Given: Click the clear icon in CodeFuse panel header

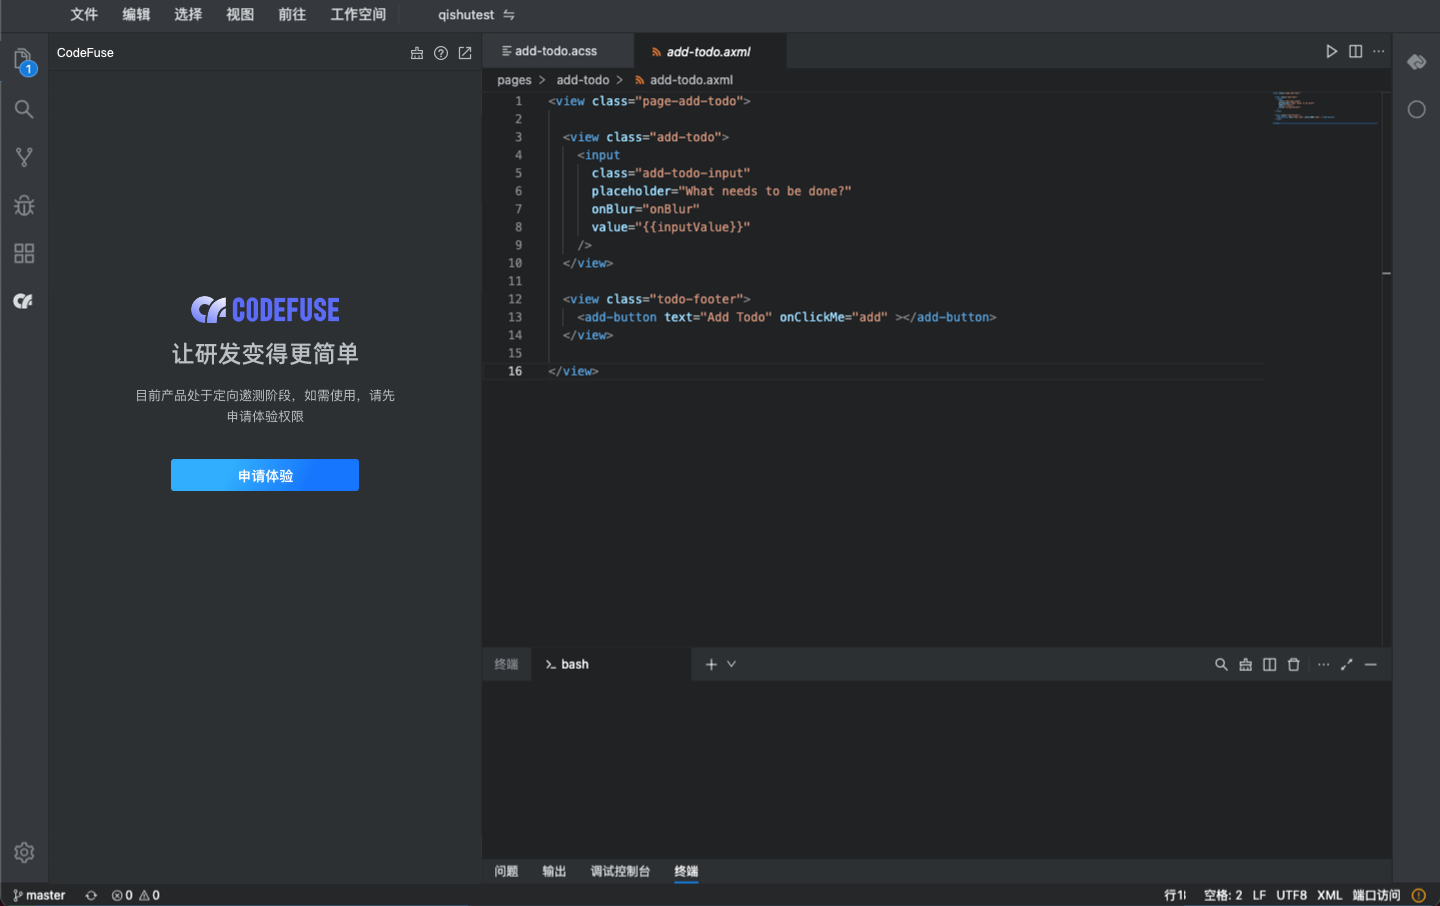Looking at the screenshot, I should (417, 53).
